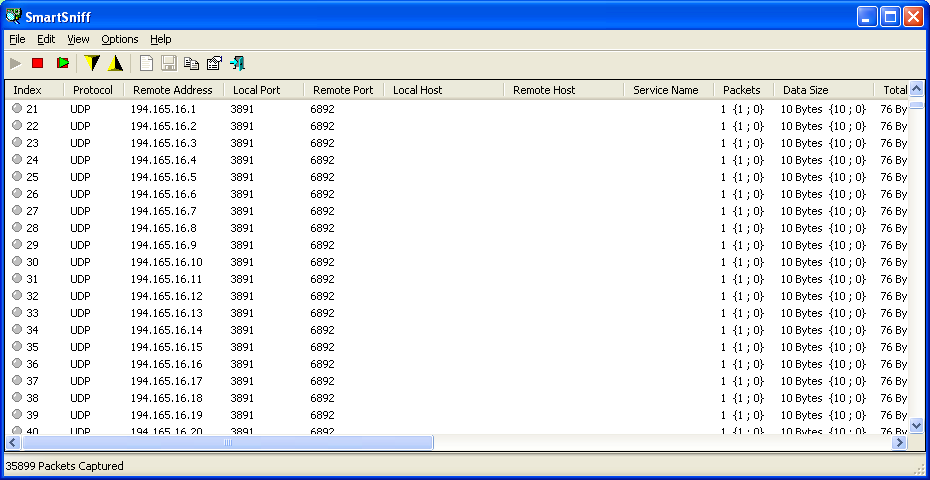The height and width of the screenshot is (480, 930).
Task: Sort by the Packets column header
Action: tap(744, 90)
